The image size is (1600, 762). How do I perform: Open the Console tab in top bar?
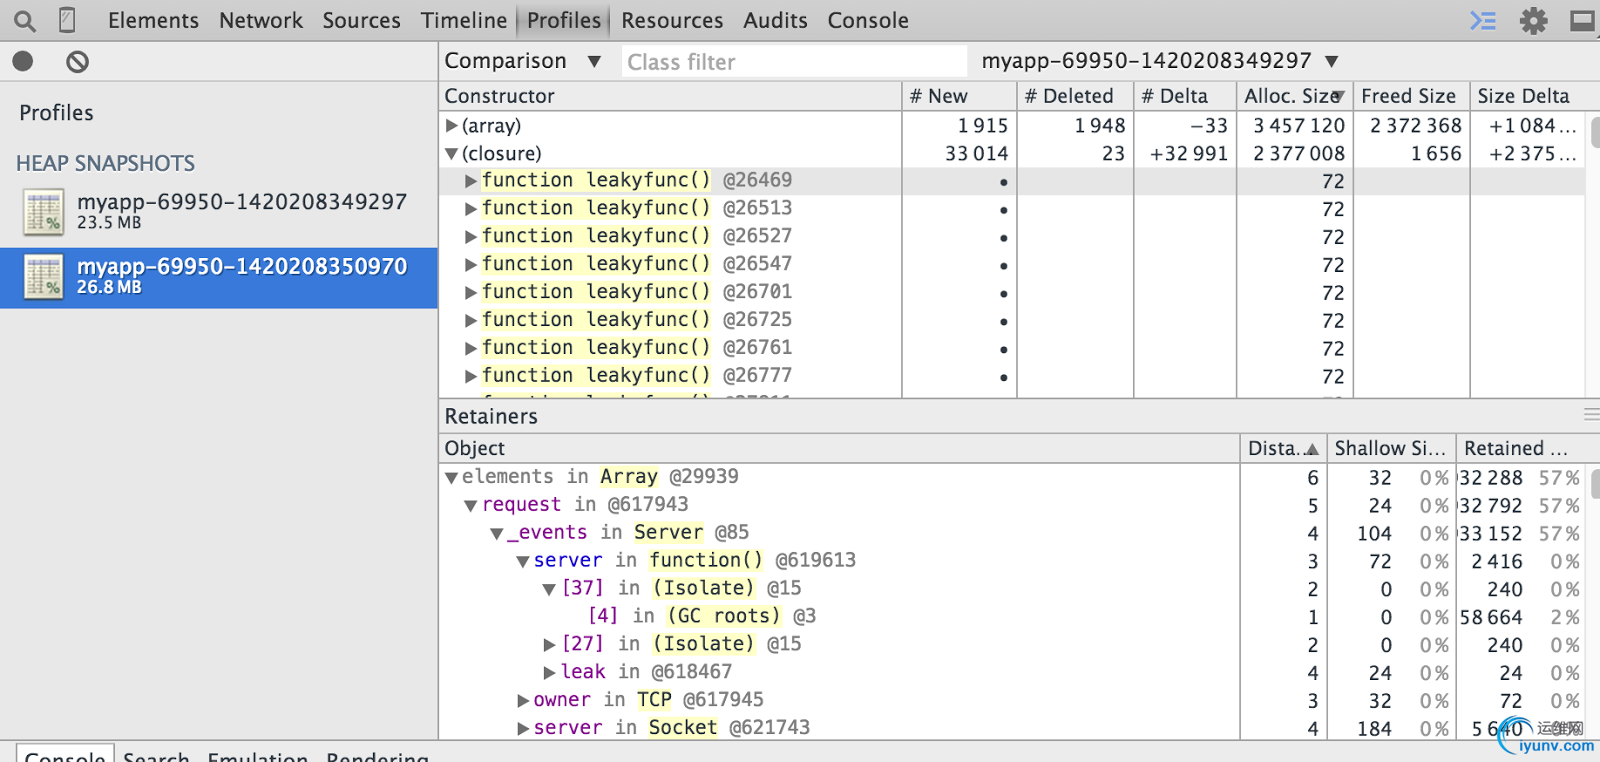tap(868, 20)
